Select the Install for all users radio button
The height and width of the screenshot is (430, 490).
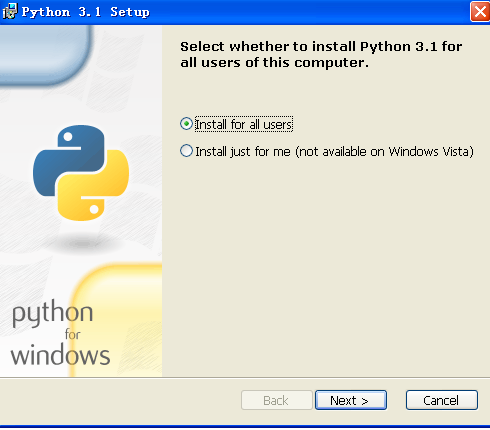click(x=186, y=124)
